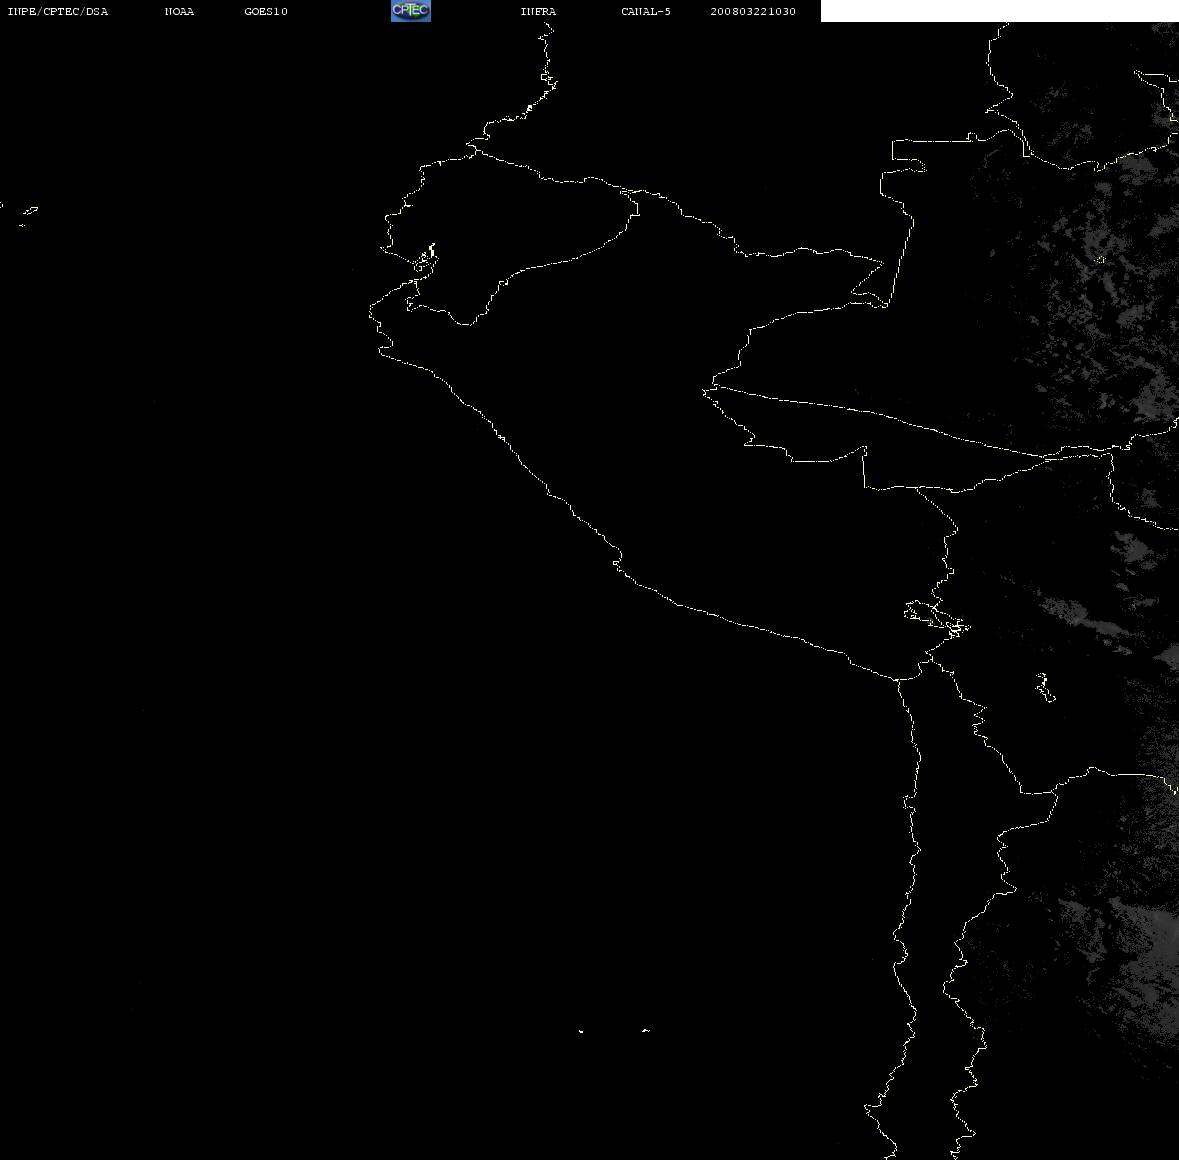
Task: Click the center of Peru's territory
Action: point(677,451)
